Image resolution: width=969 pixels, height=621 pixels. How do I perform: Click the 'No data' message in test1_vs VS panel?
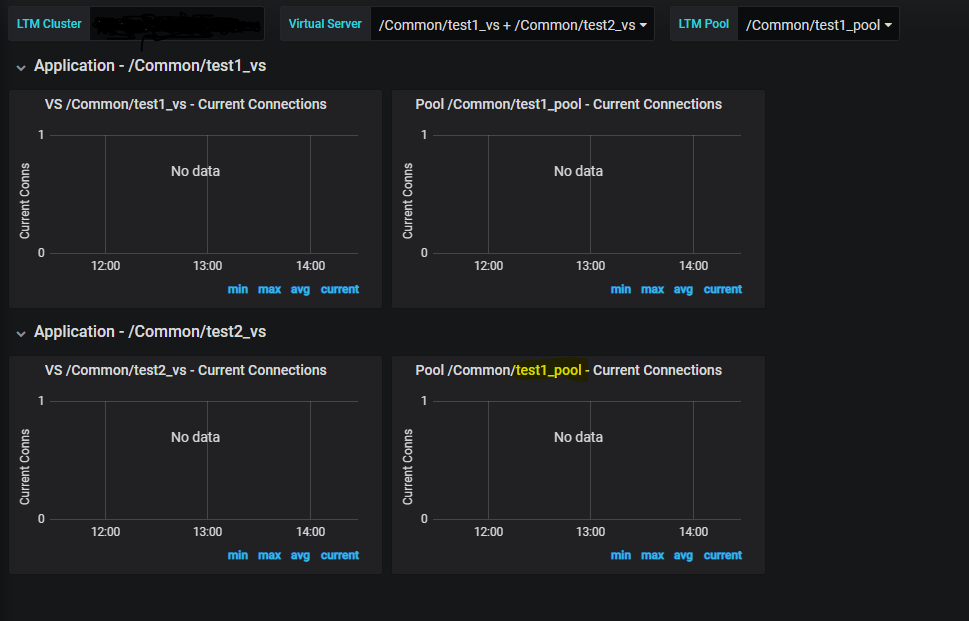[195, 171]
